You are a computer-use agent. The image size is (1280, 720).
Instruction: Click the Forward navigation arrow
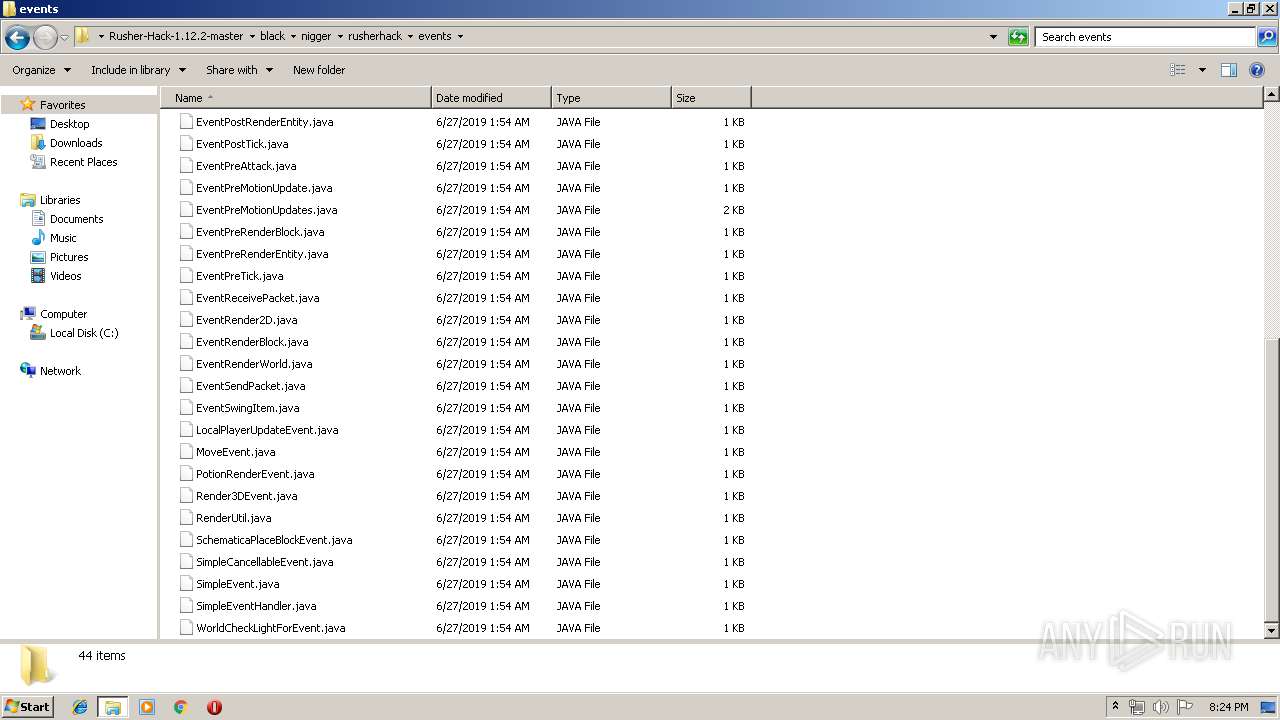pyautogui.click(x=45, y=37)
